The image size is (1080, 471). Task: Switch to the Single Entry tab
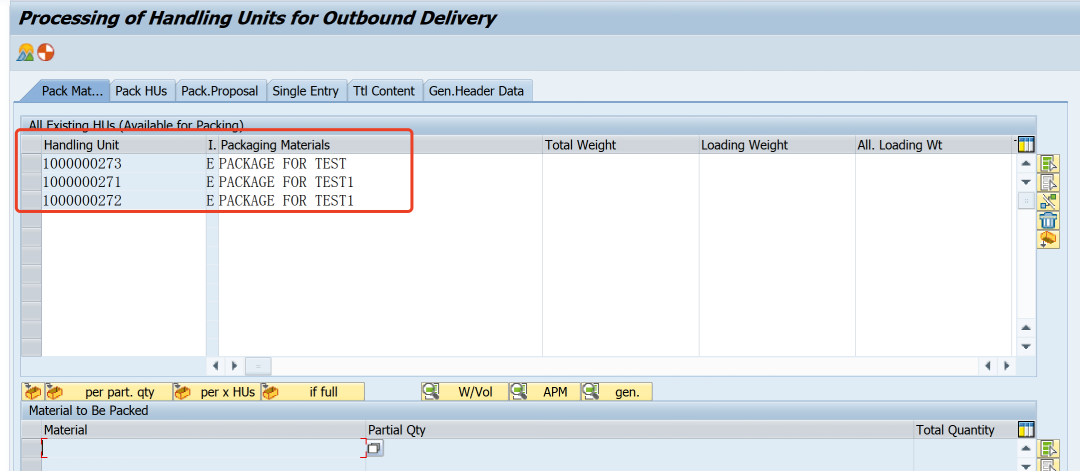pos(306,91)
